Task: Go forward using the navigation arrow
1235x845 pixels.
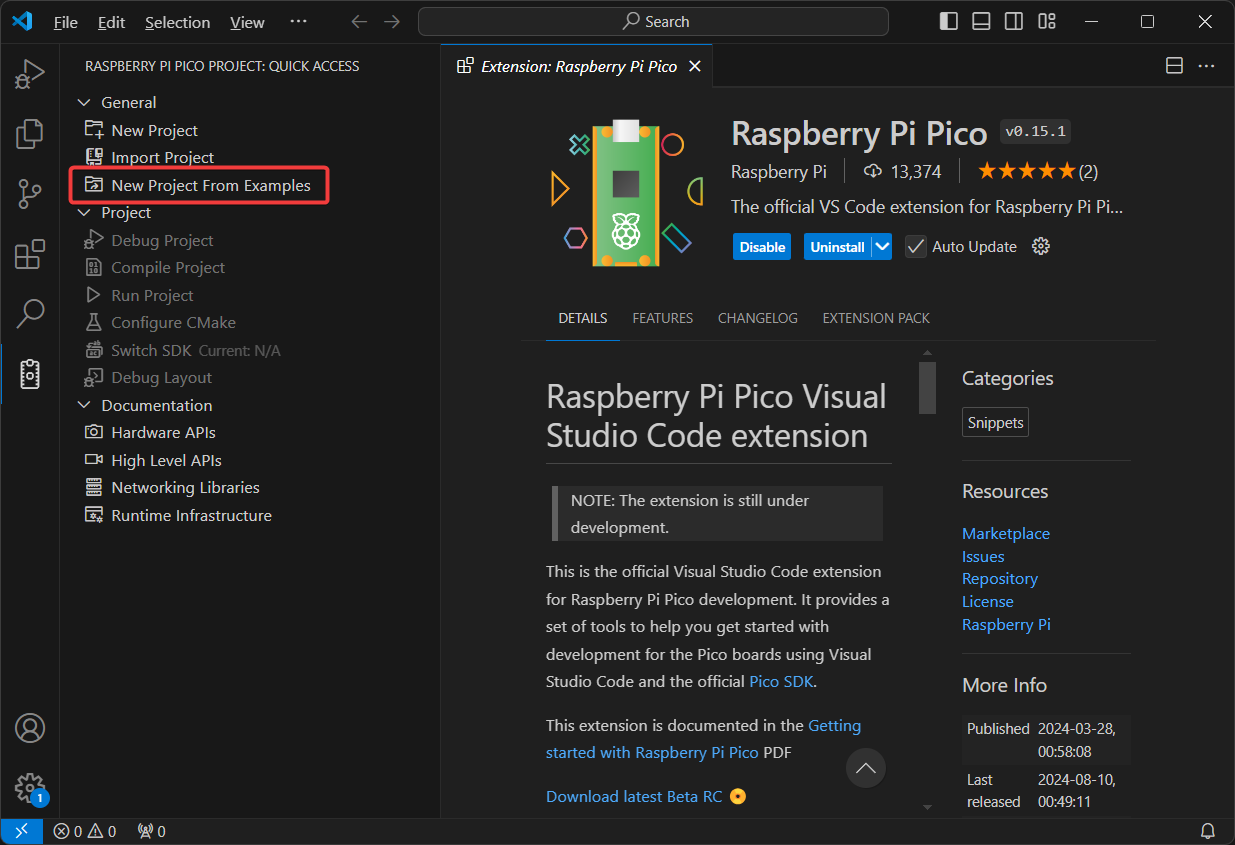Action: click(392, 22)
